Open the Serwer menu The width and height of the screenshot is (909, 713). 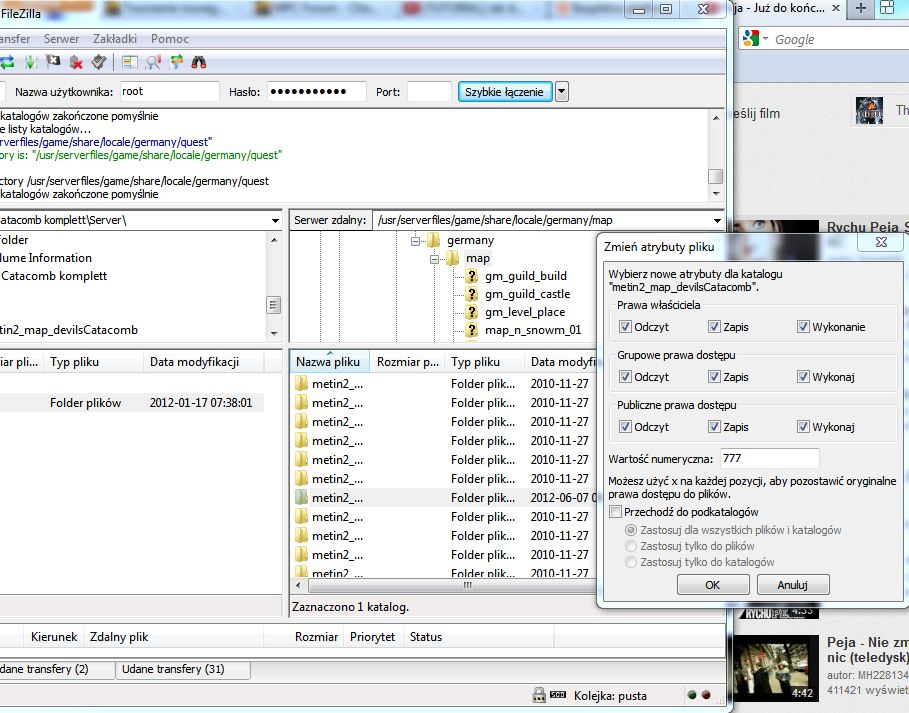(61, 39)
